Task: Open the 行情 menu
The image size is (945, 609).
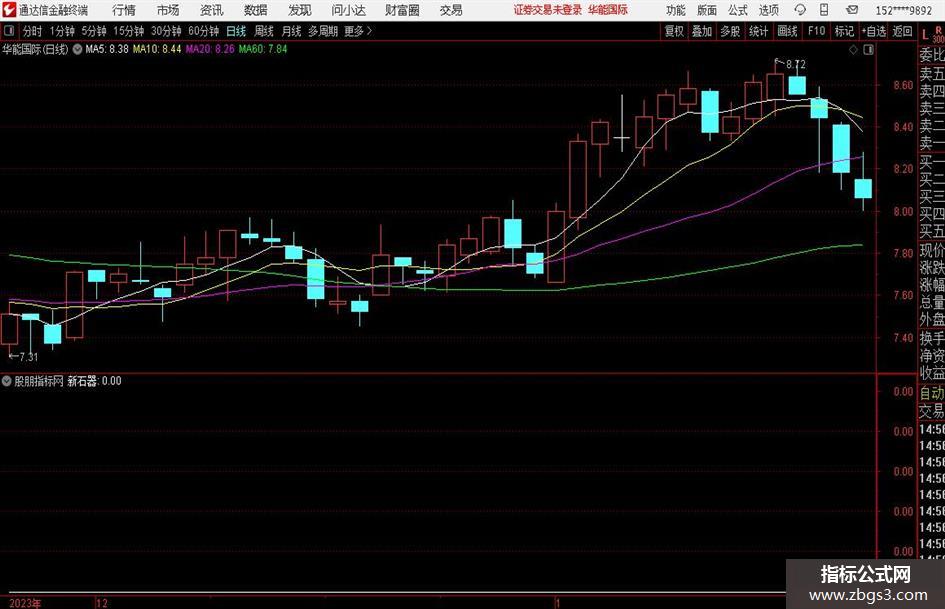Action: pos(124,10)
